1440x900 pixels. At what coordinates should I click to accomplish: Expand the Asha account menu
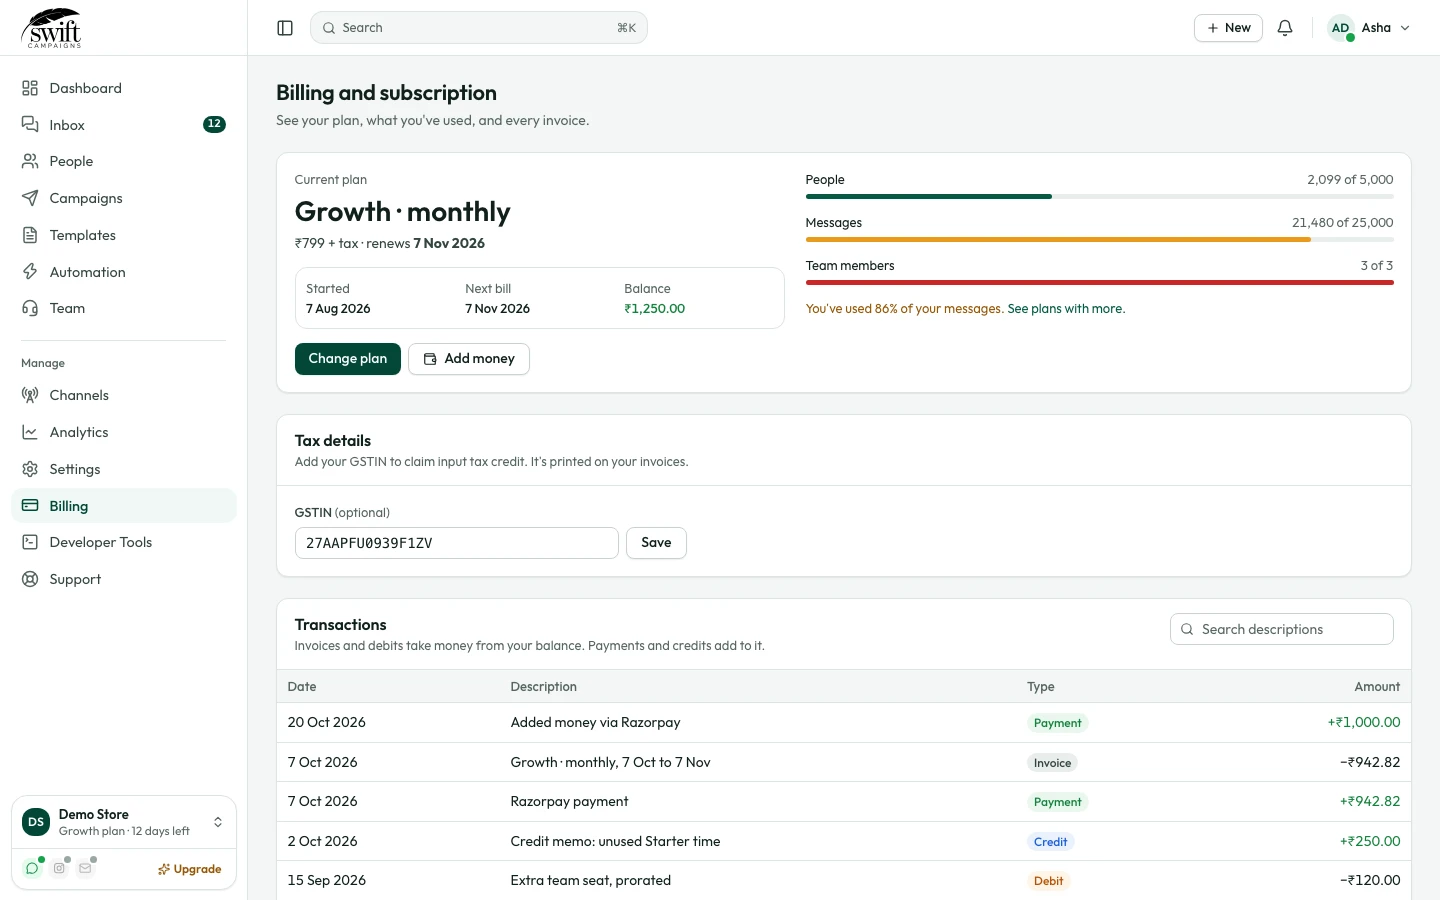pos(1370,28)
